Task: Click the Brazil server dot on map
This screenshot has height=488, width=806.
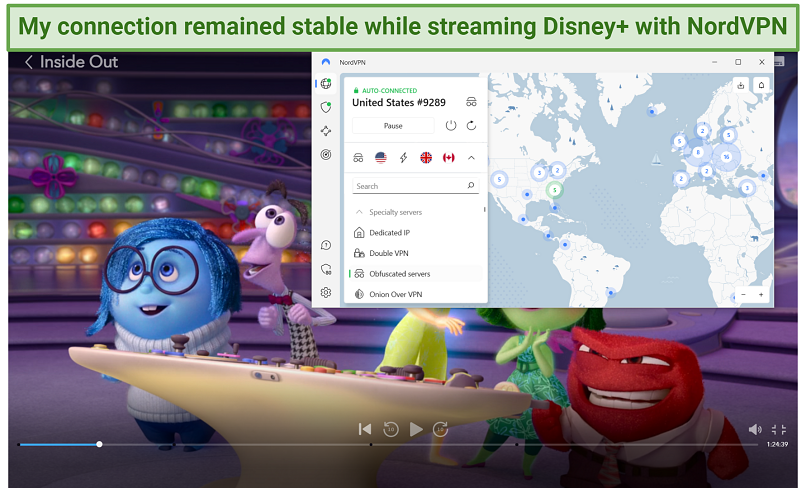Action: pyautogui.click(x=611, y=293)
